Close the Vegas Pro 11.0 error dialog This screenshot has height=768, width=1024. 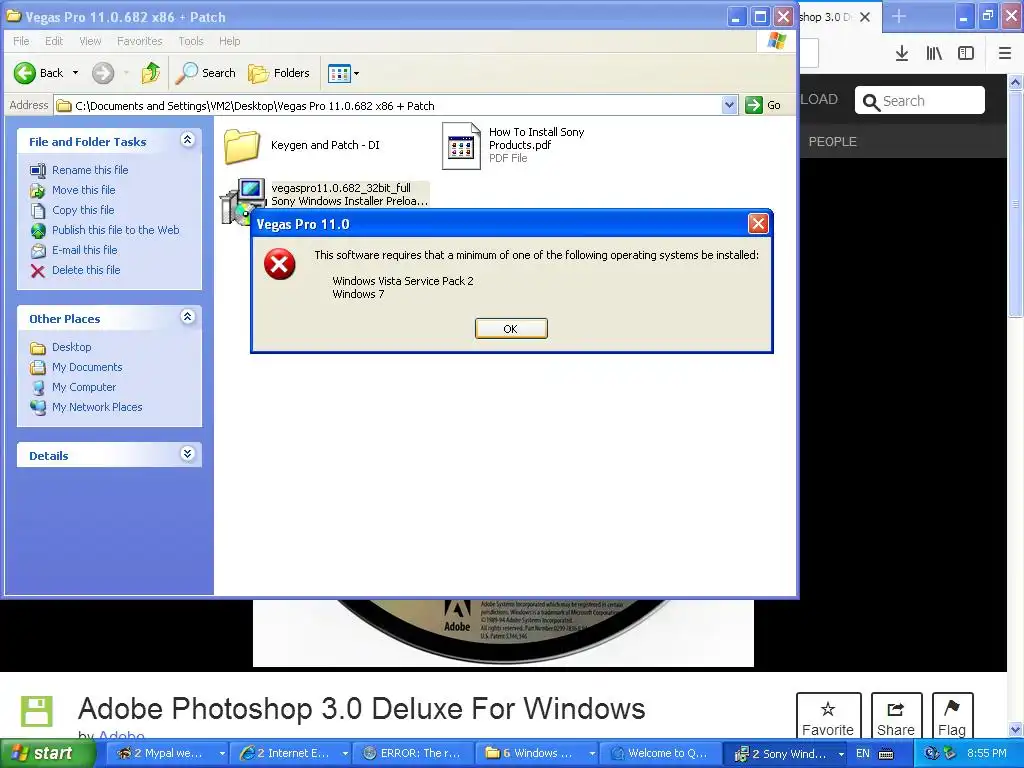coord(758,224)
